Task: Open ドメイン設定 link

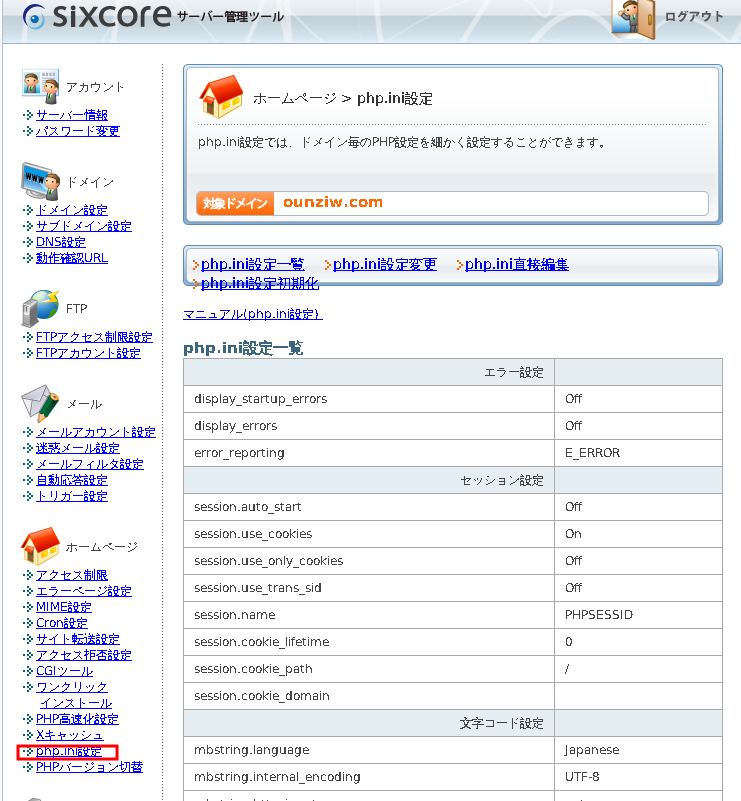Action: [x=72, y=210]
